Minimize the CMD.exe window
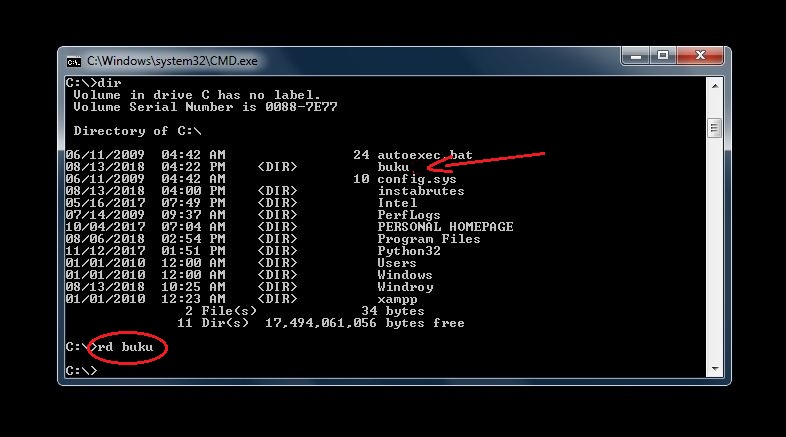 point(636,56)
